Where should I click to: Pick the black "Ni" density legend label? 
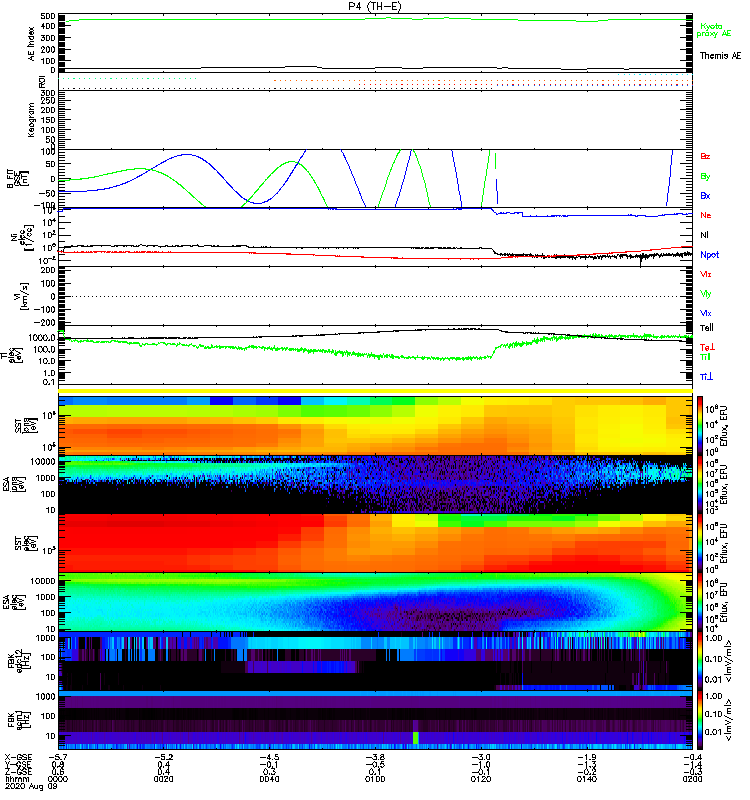pos(705,235)
